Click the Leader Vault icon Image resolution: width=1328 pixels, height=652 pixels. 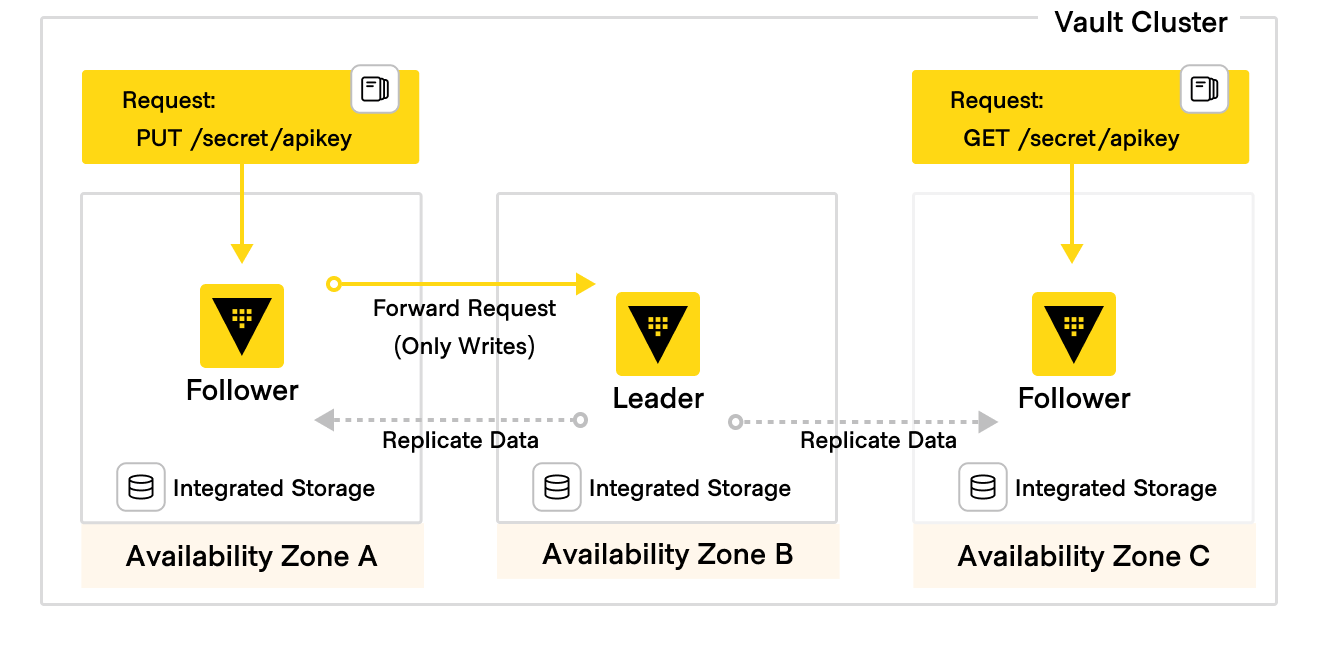pos(658,333)
